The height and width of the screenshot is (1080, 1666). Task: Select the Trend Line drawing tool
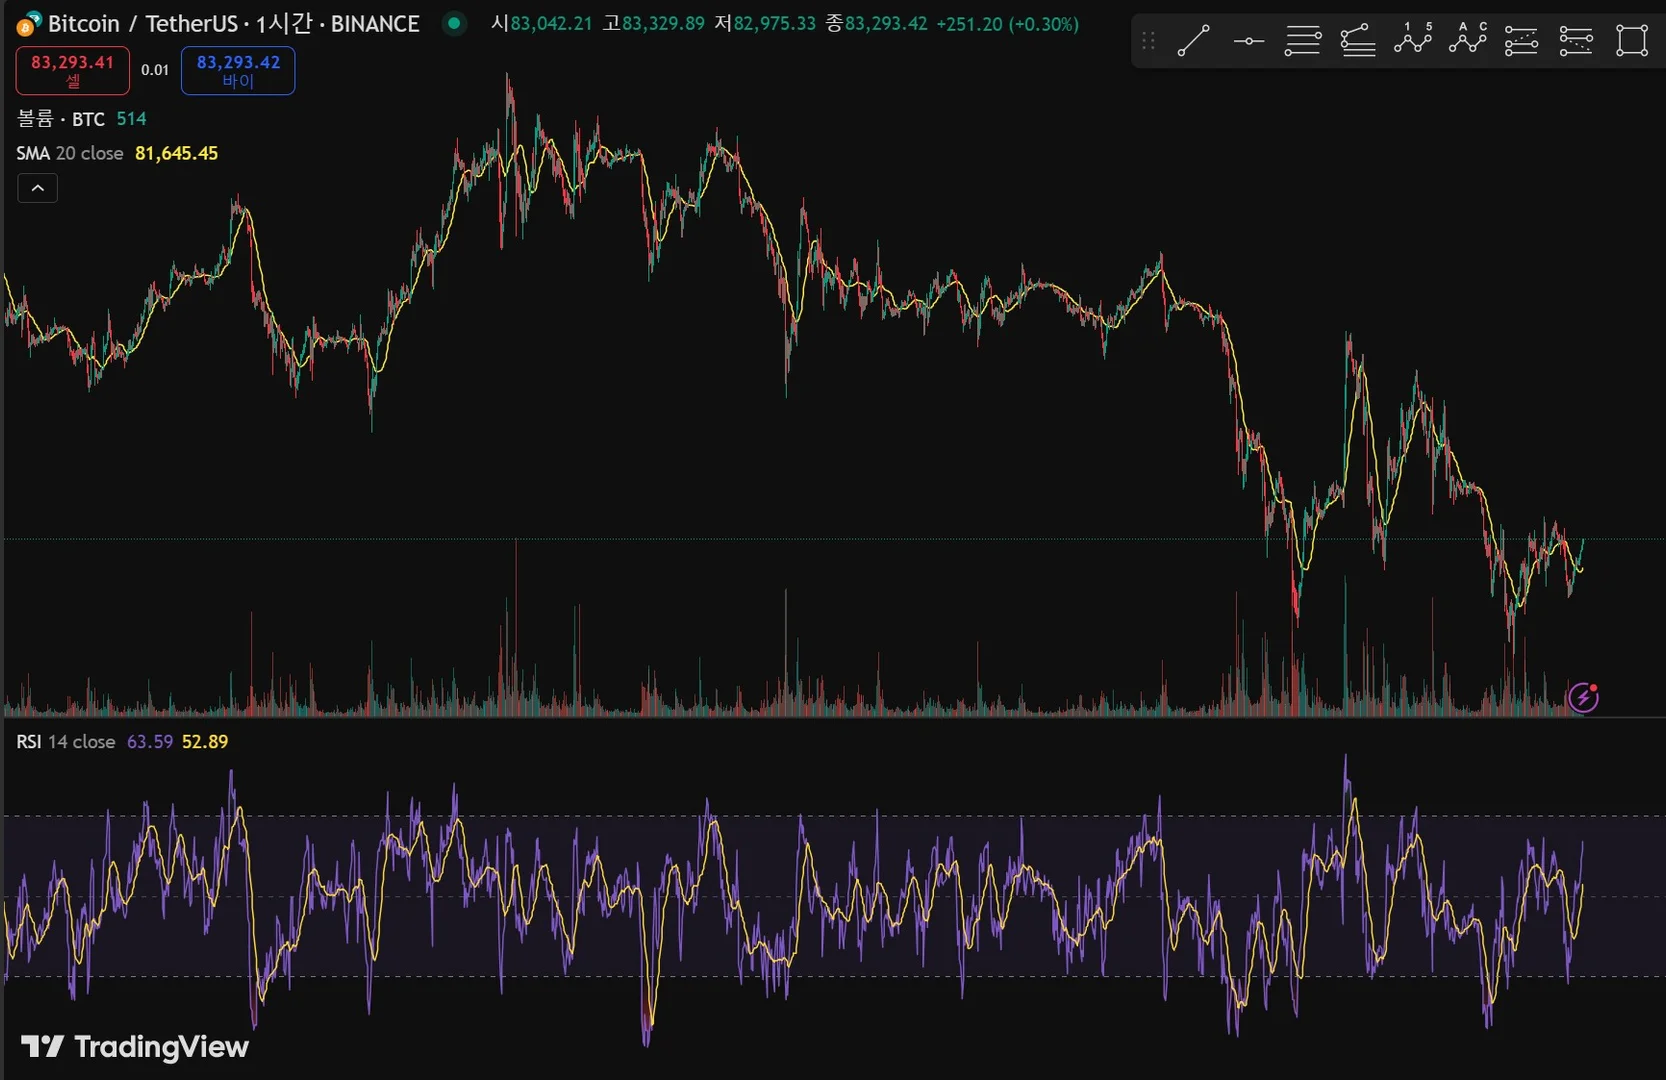(x=1194, y=41)
